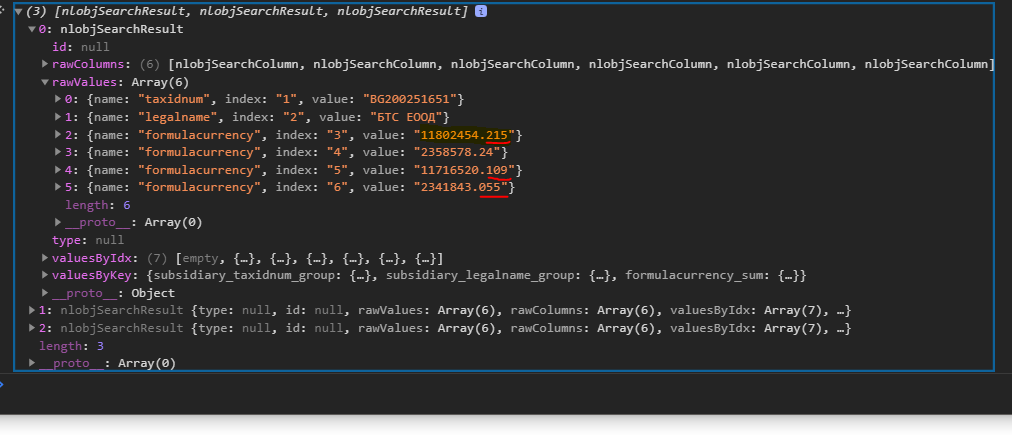Click the info badge beside the array header

[480, 12]
